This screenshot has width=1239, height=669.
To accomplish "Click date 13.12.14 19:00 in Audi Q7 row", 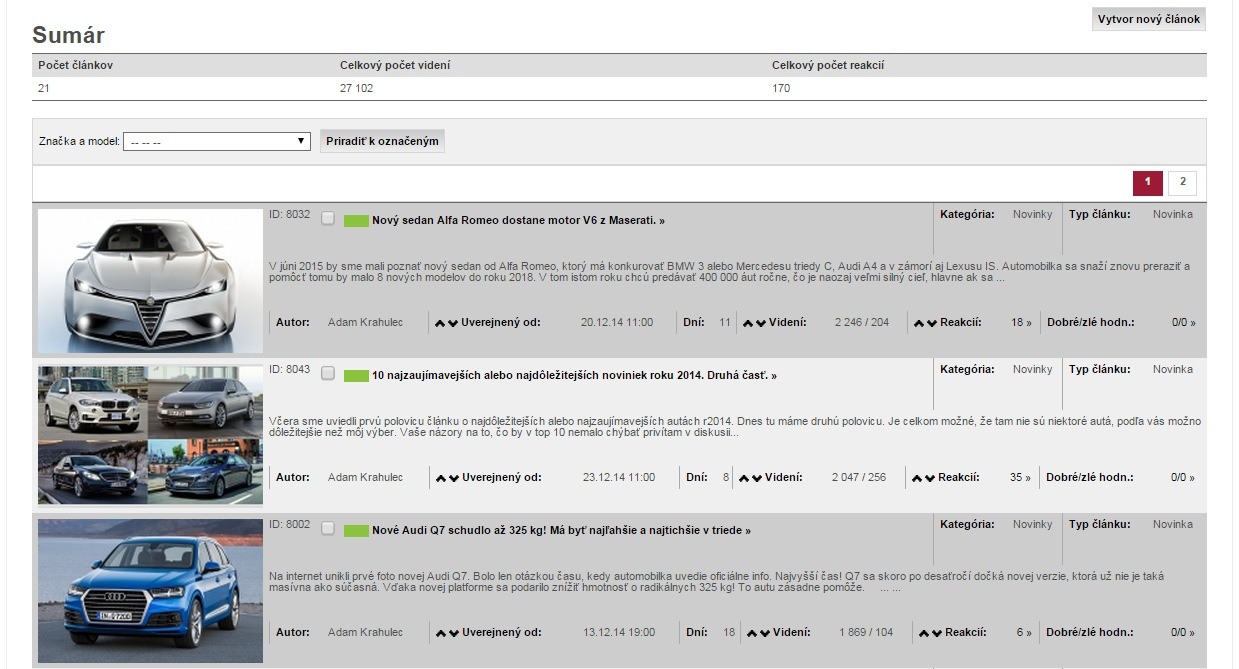I will 619,633.
